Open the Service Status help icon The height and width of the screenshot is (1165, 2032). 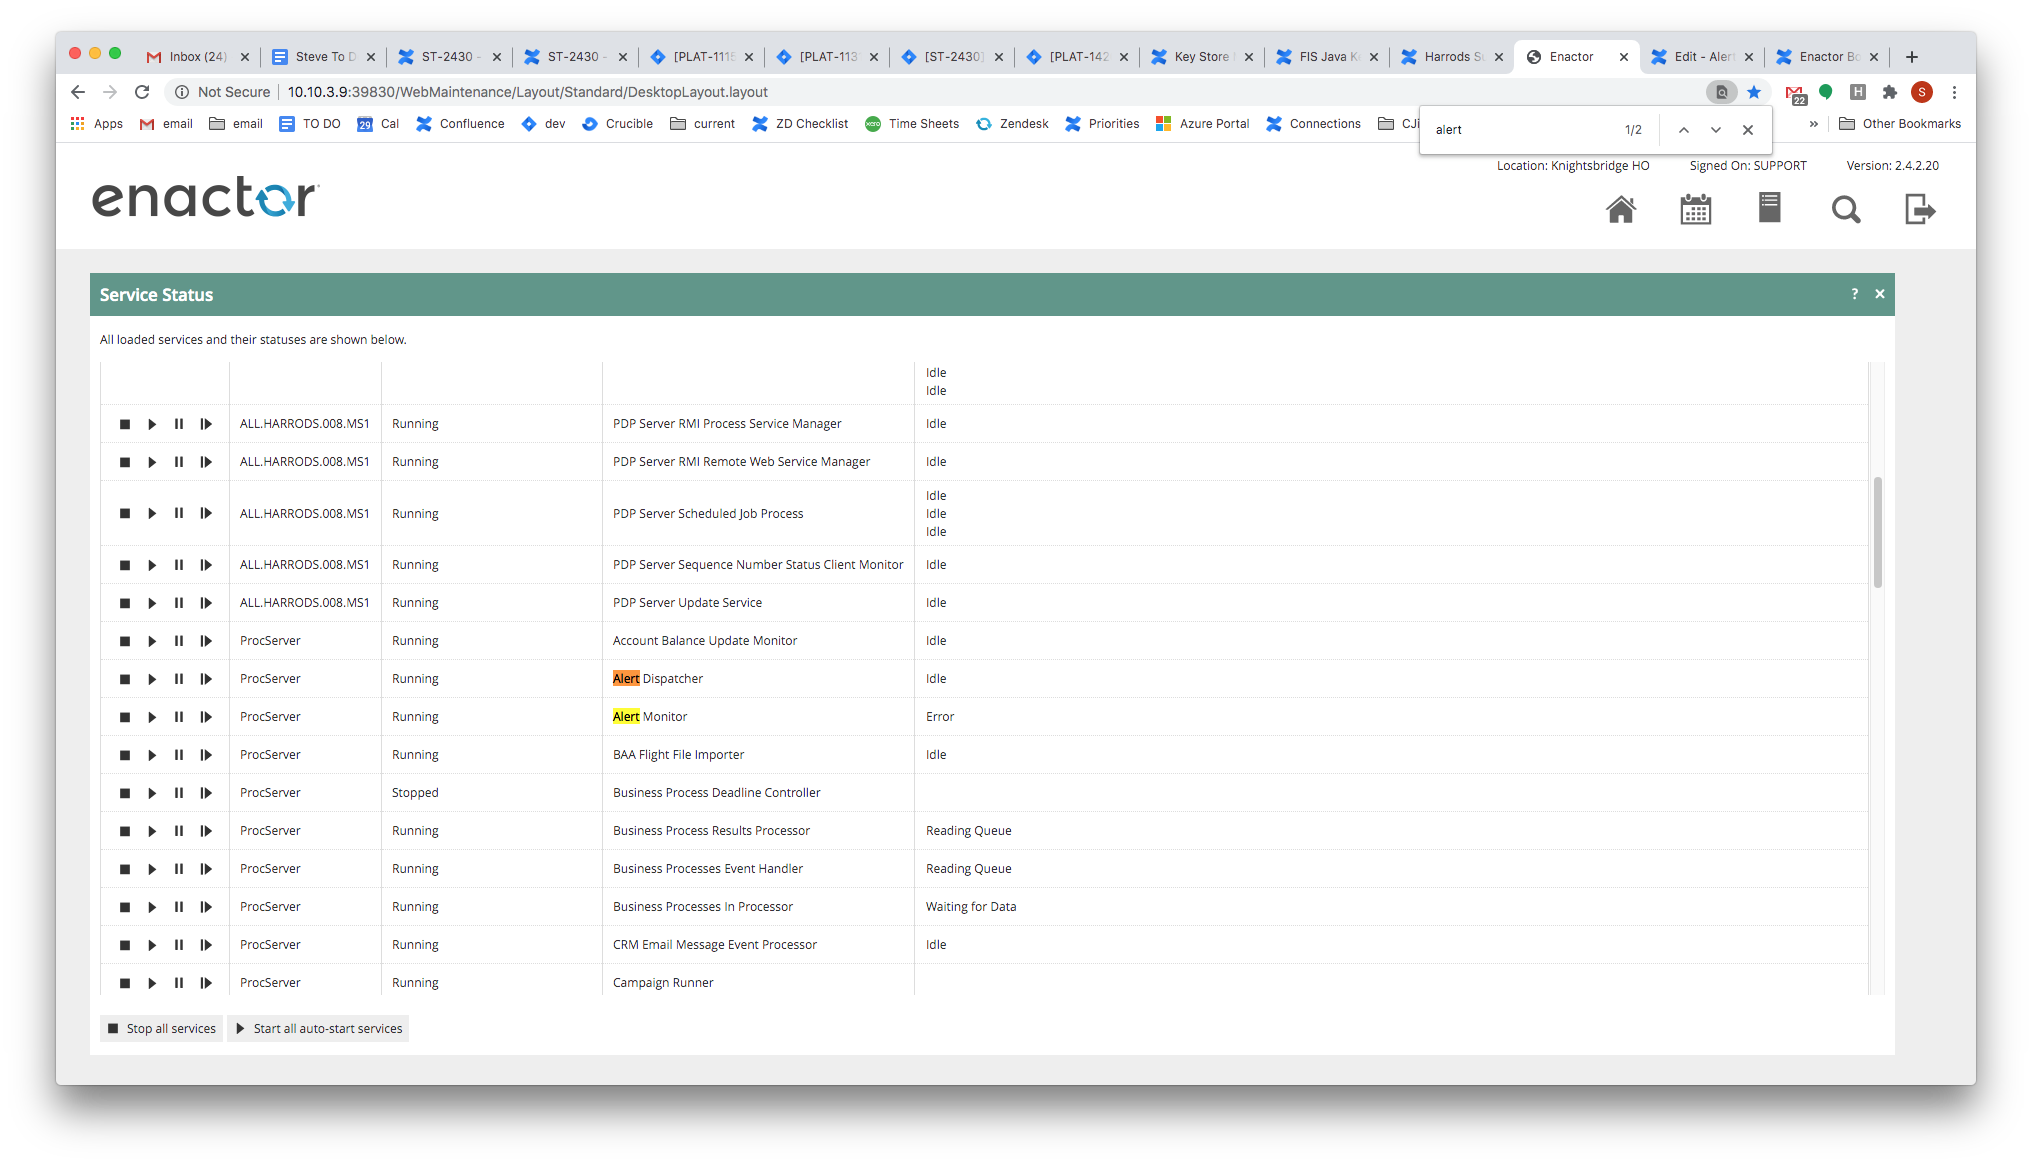click(x=1855, y=294)
